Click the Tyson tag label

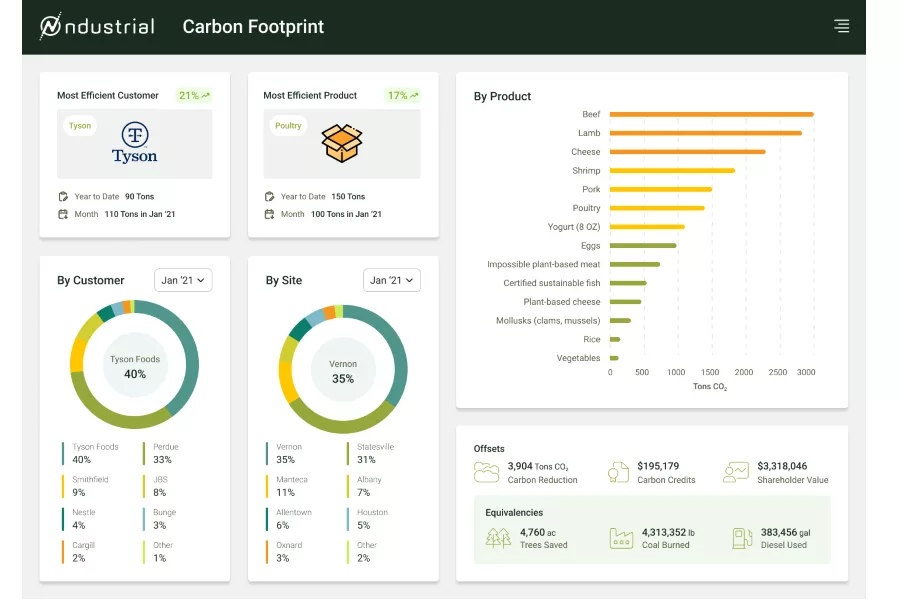click(x=80, y=126)
